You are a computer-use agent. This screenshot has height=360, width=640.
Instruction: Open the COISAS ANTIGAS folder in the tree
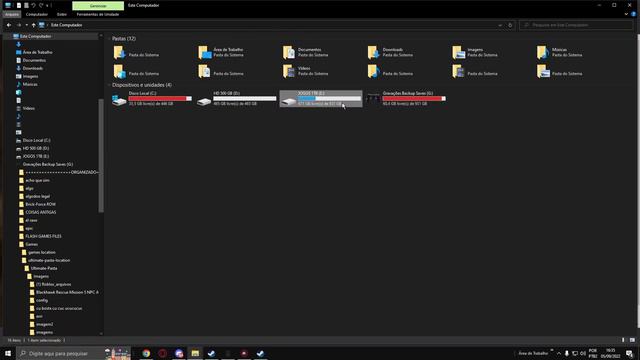40,212
